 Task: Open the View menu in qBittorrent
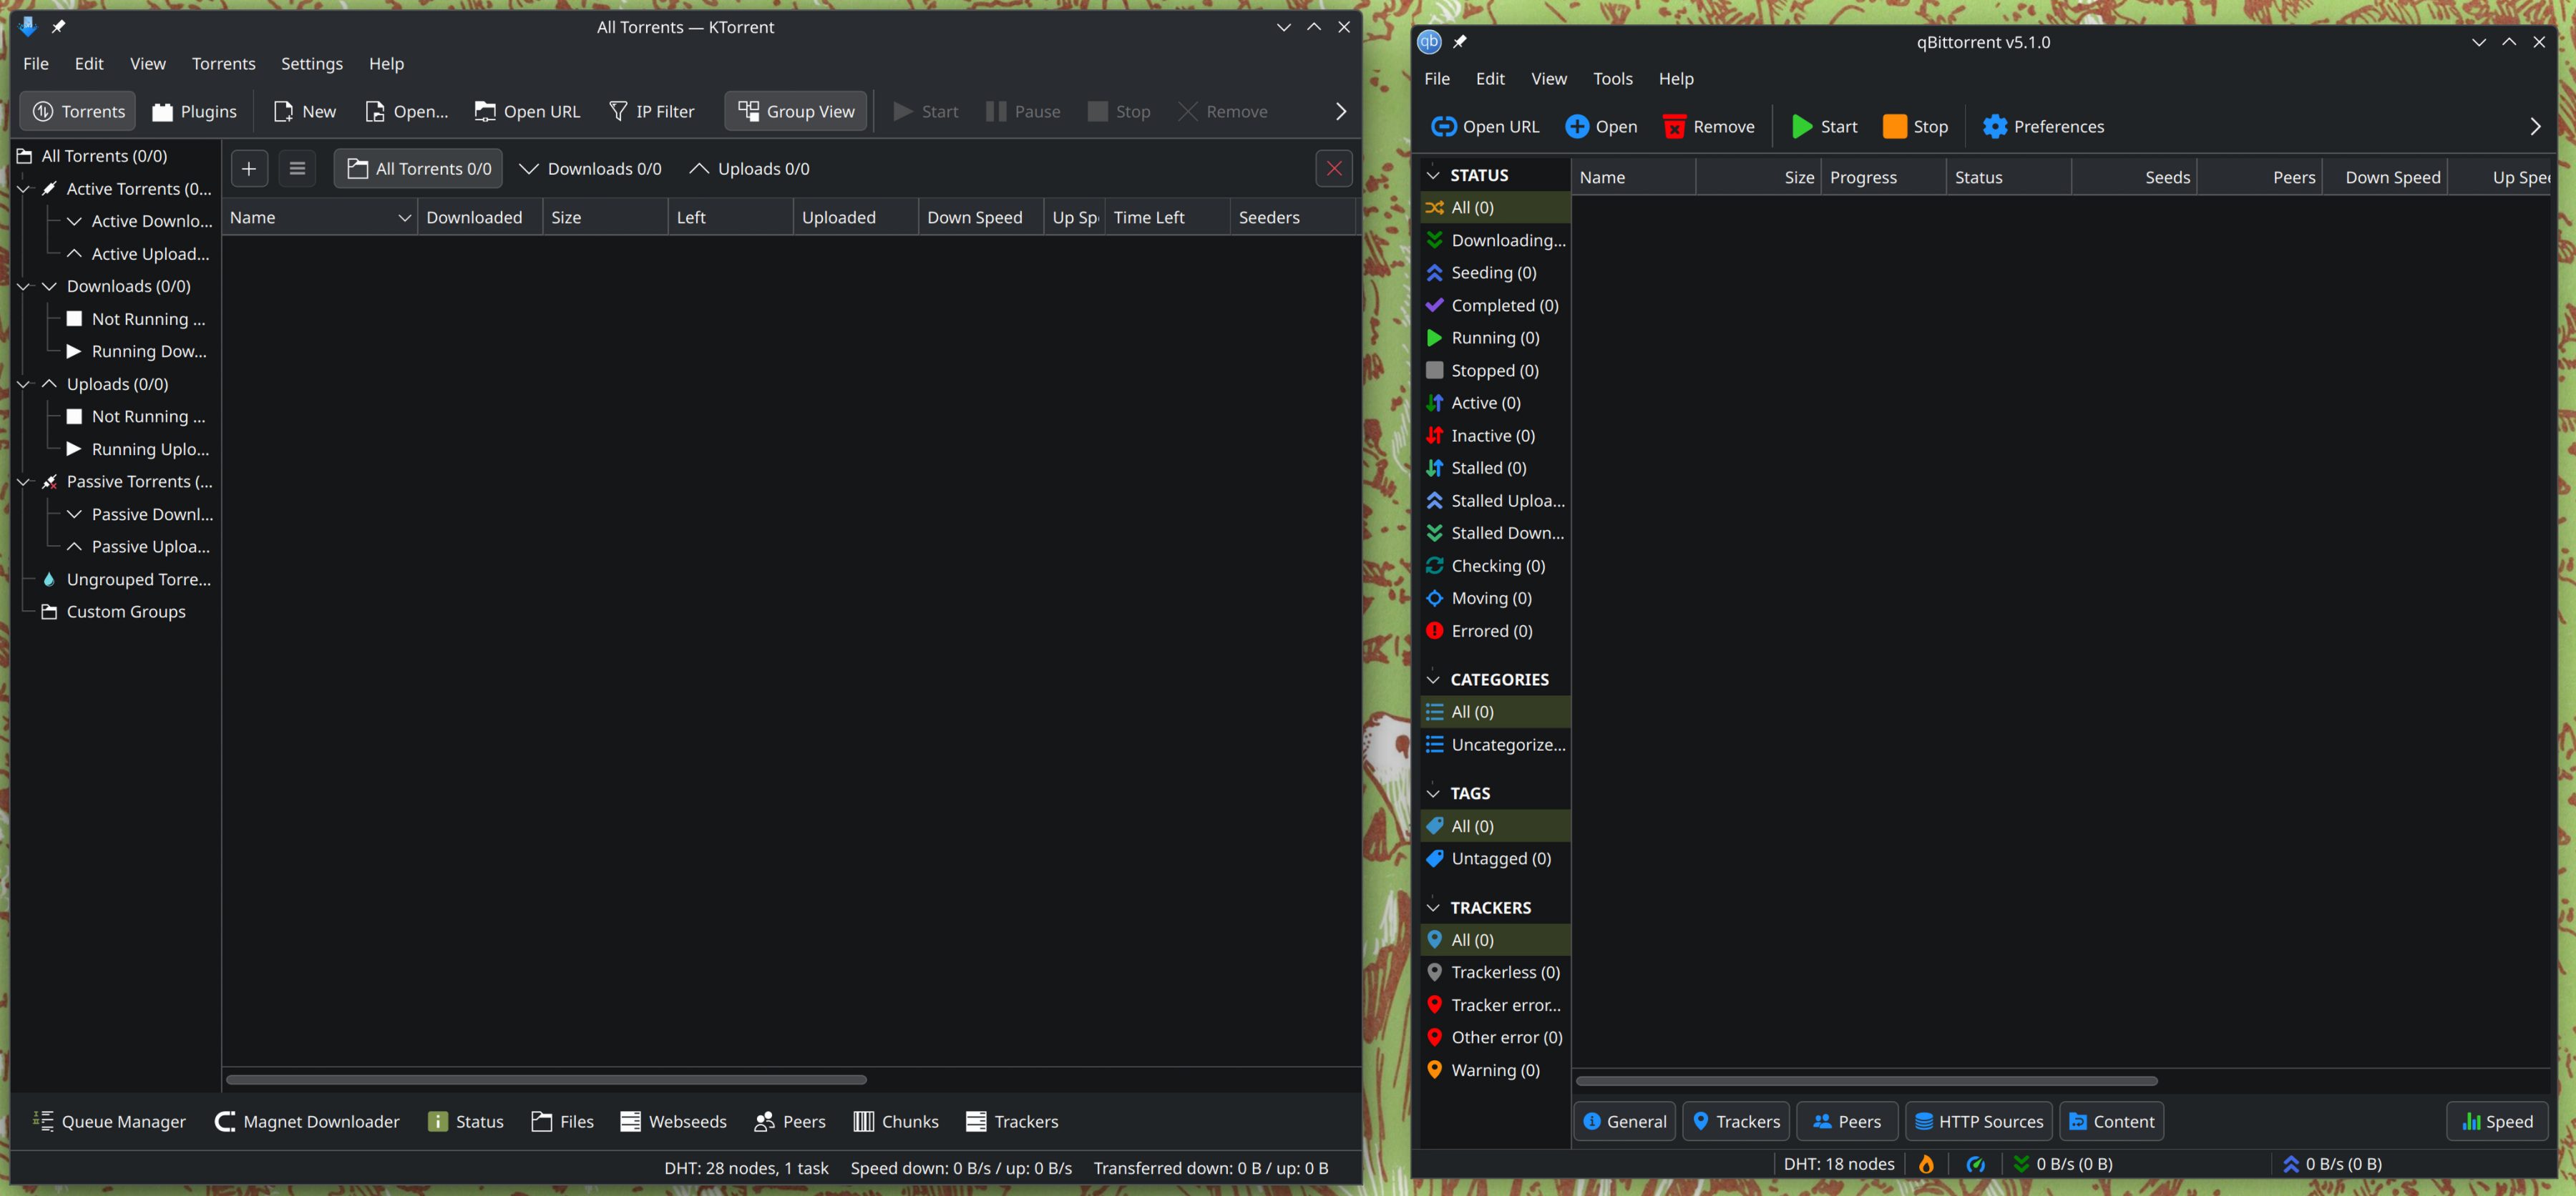tap(1548, 78)
